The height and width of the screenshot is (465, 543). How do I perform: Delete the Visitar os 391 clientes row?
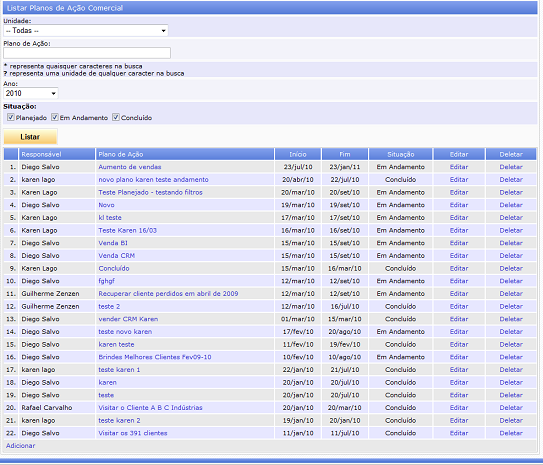[x=511, y=433]
